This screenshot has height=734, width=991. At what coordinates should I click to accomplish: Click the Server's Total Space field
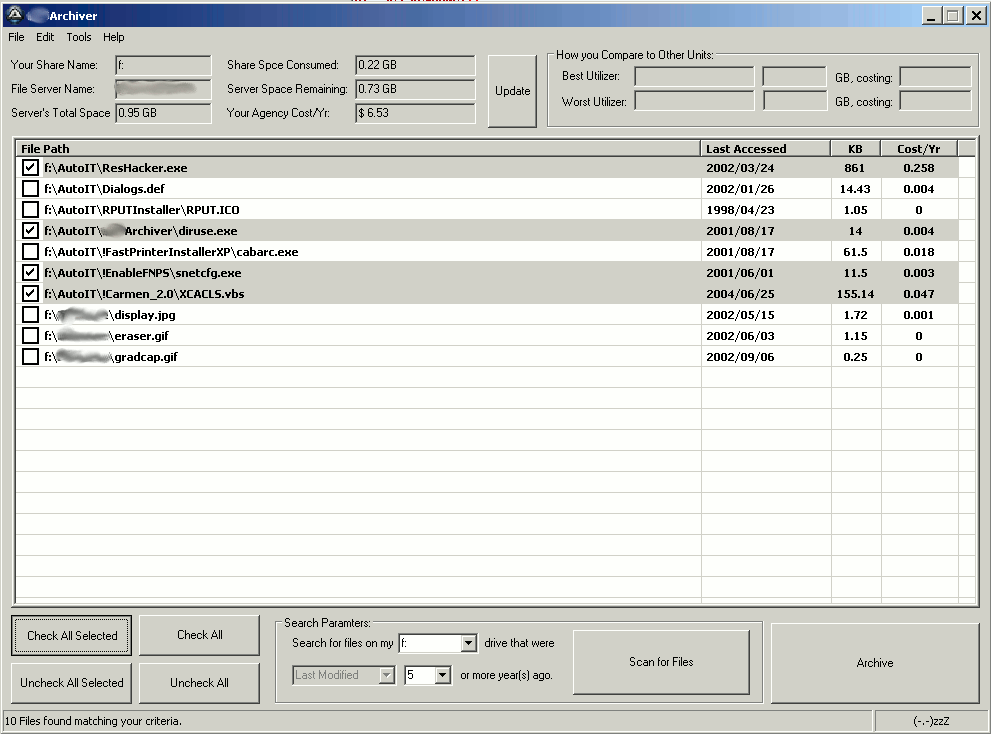pyautogui.click(x=163, y=113)
